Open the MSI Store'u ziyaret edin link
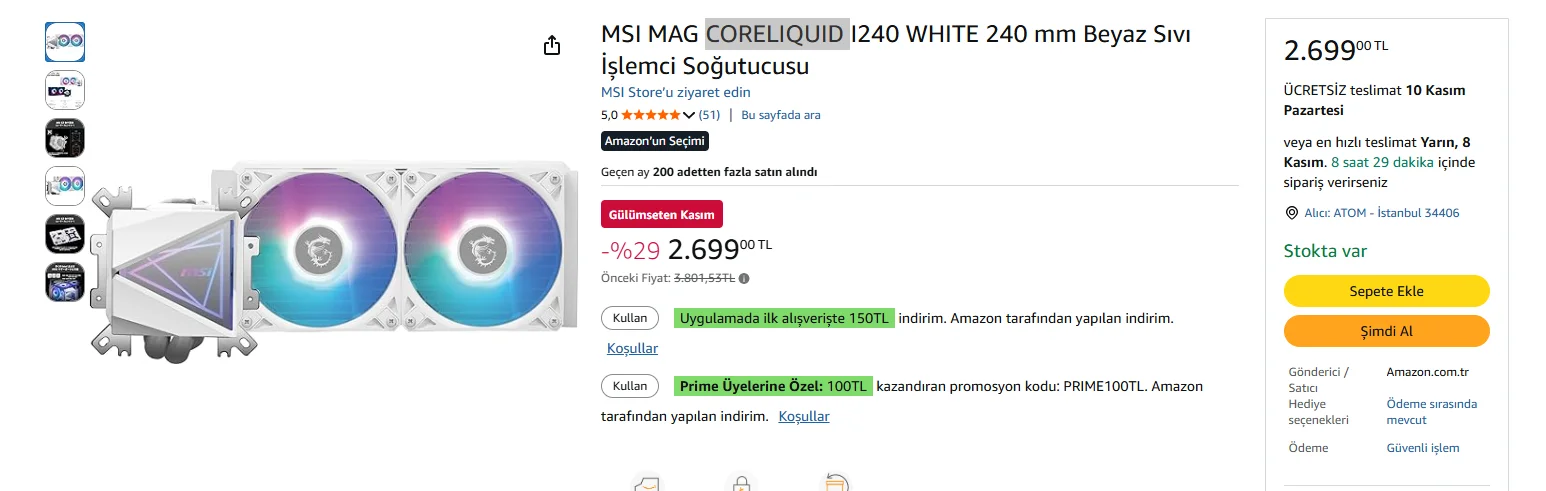Screen dimensions: 1546x491 coord(675,92)
